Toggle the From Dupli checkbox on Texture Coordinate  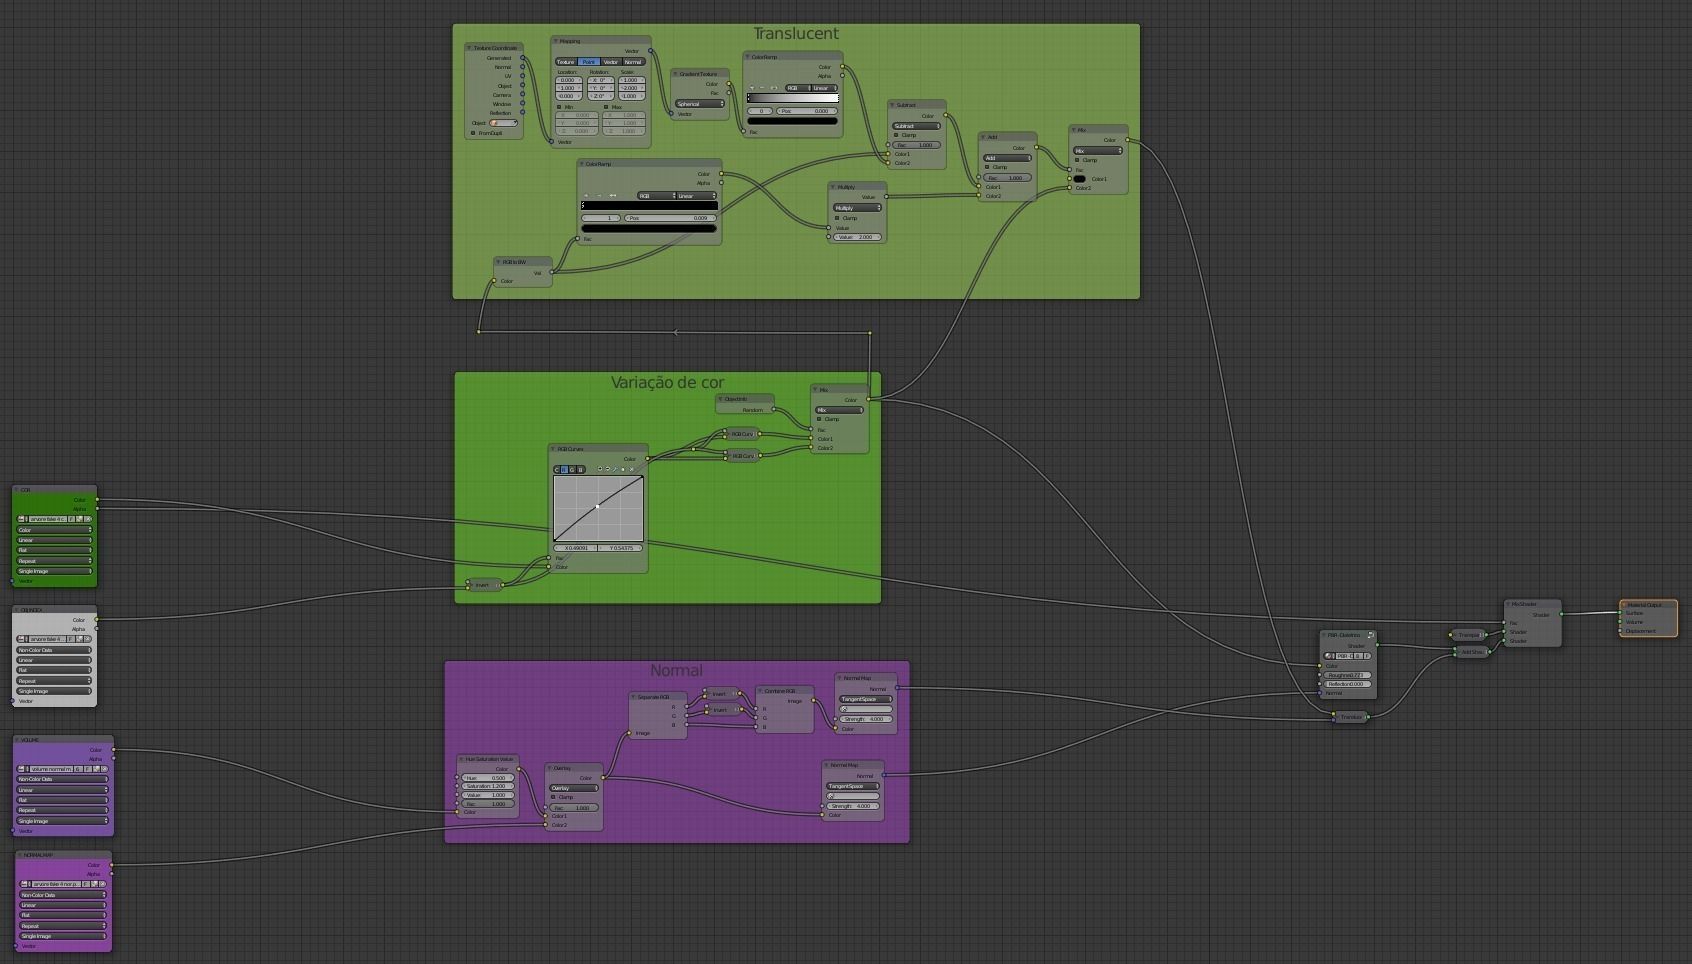click(473, 133)
